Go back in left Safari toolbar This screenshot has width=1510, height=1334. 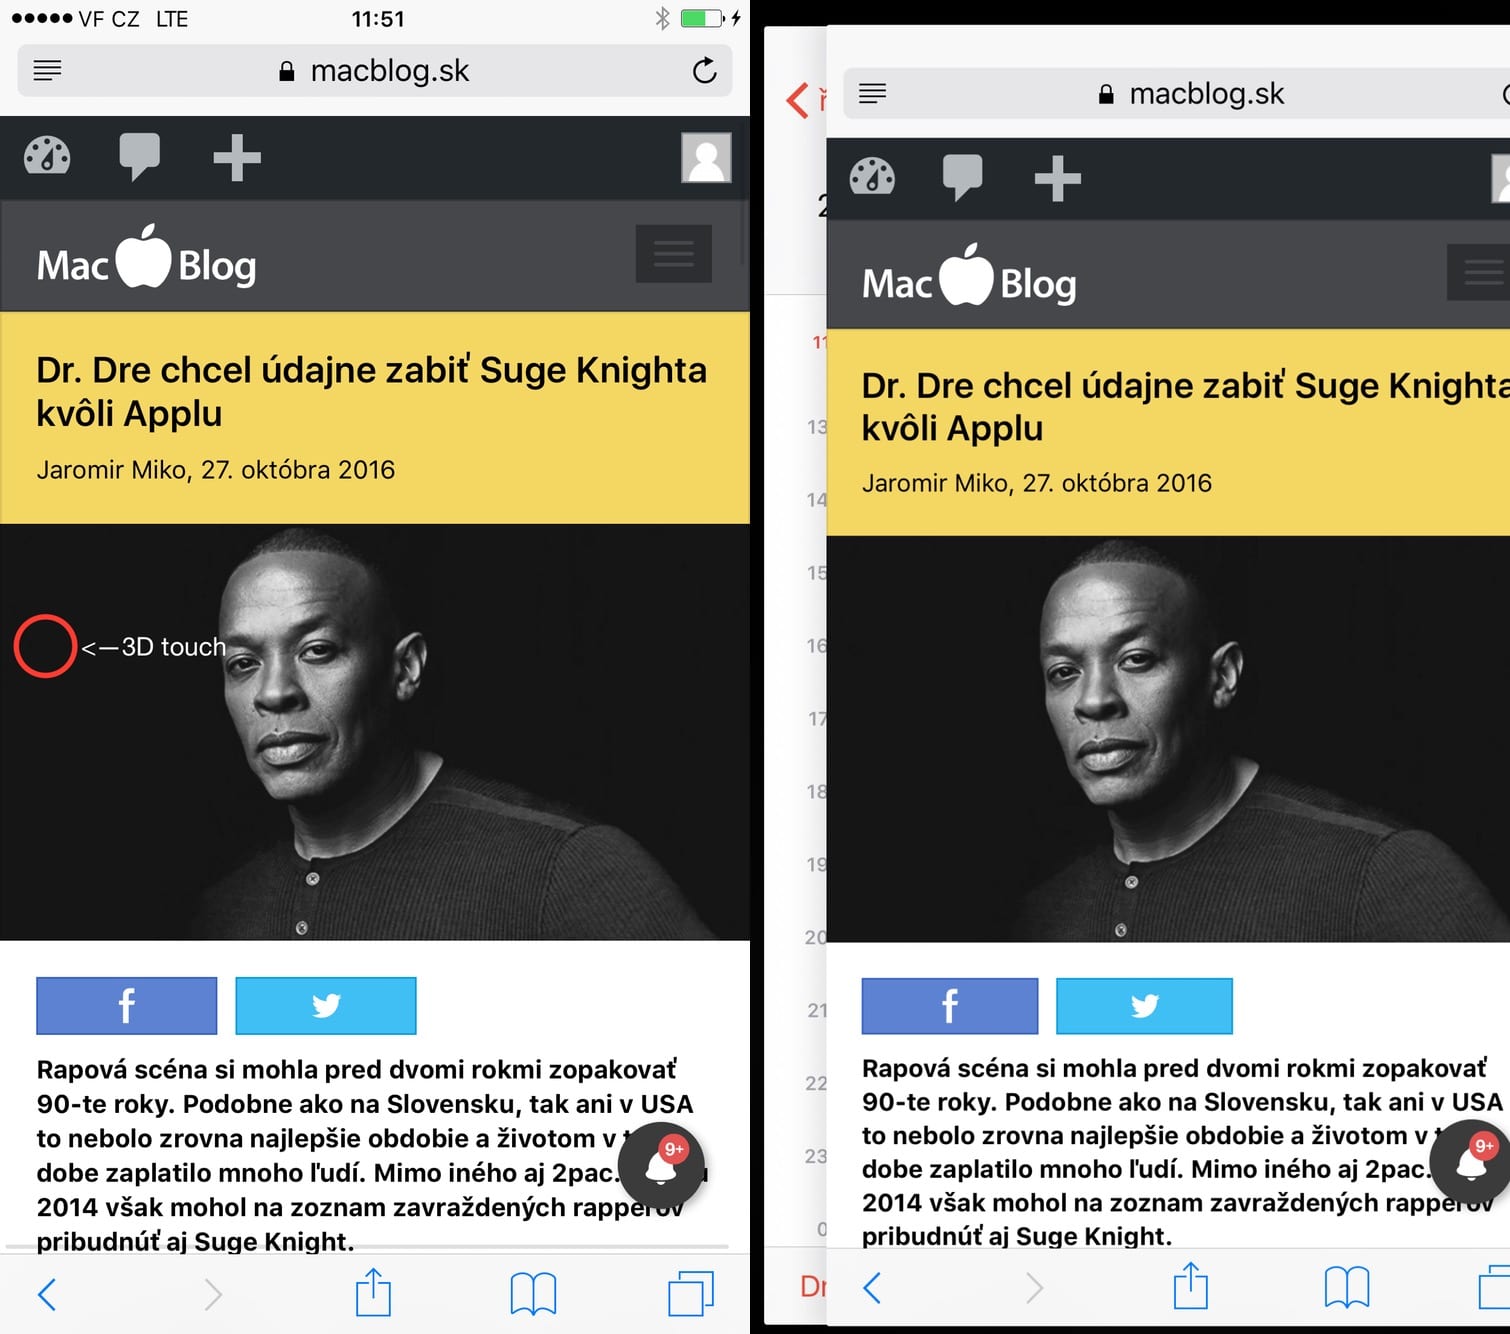[x=47, y=1294]
